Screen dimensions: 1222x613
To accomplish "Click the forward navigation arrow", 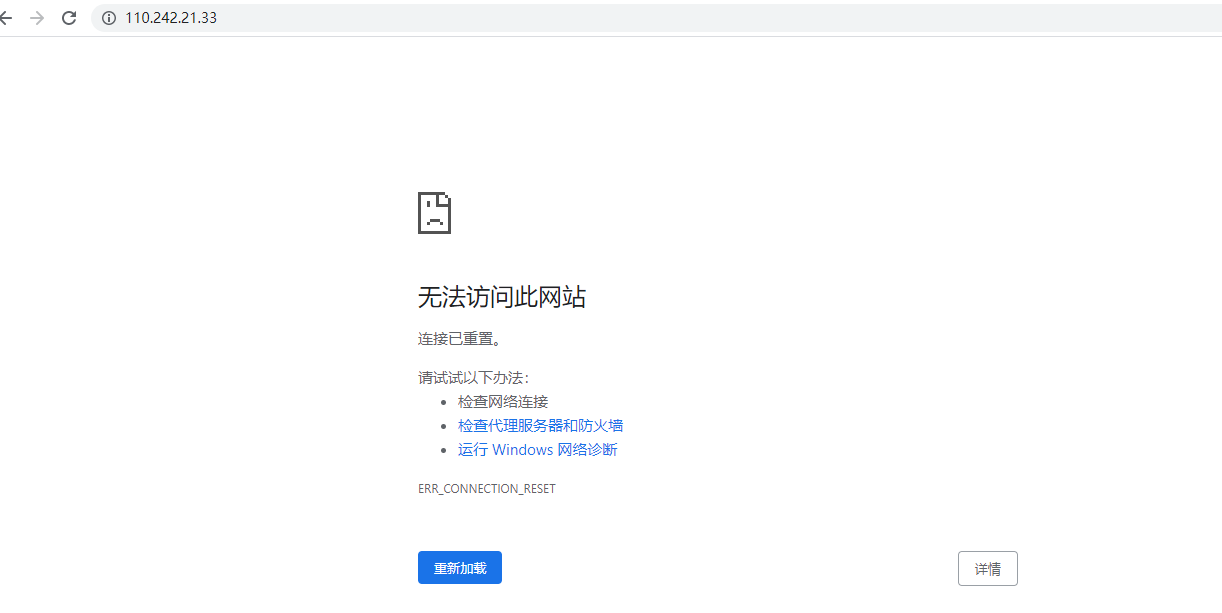I will (x=37, y=17).
